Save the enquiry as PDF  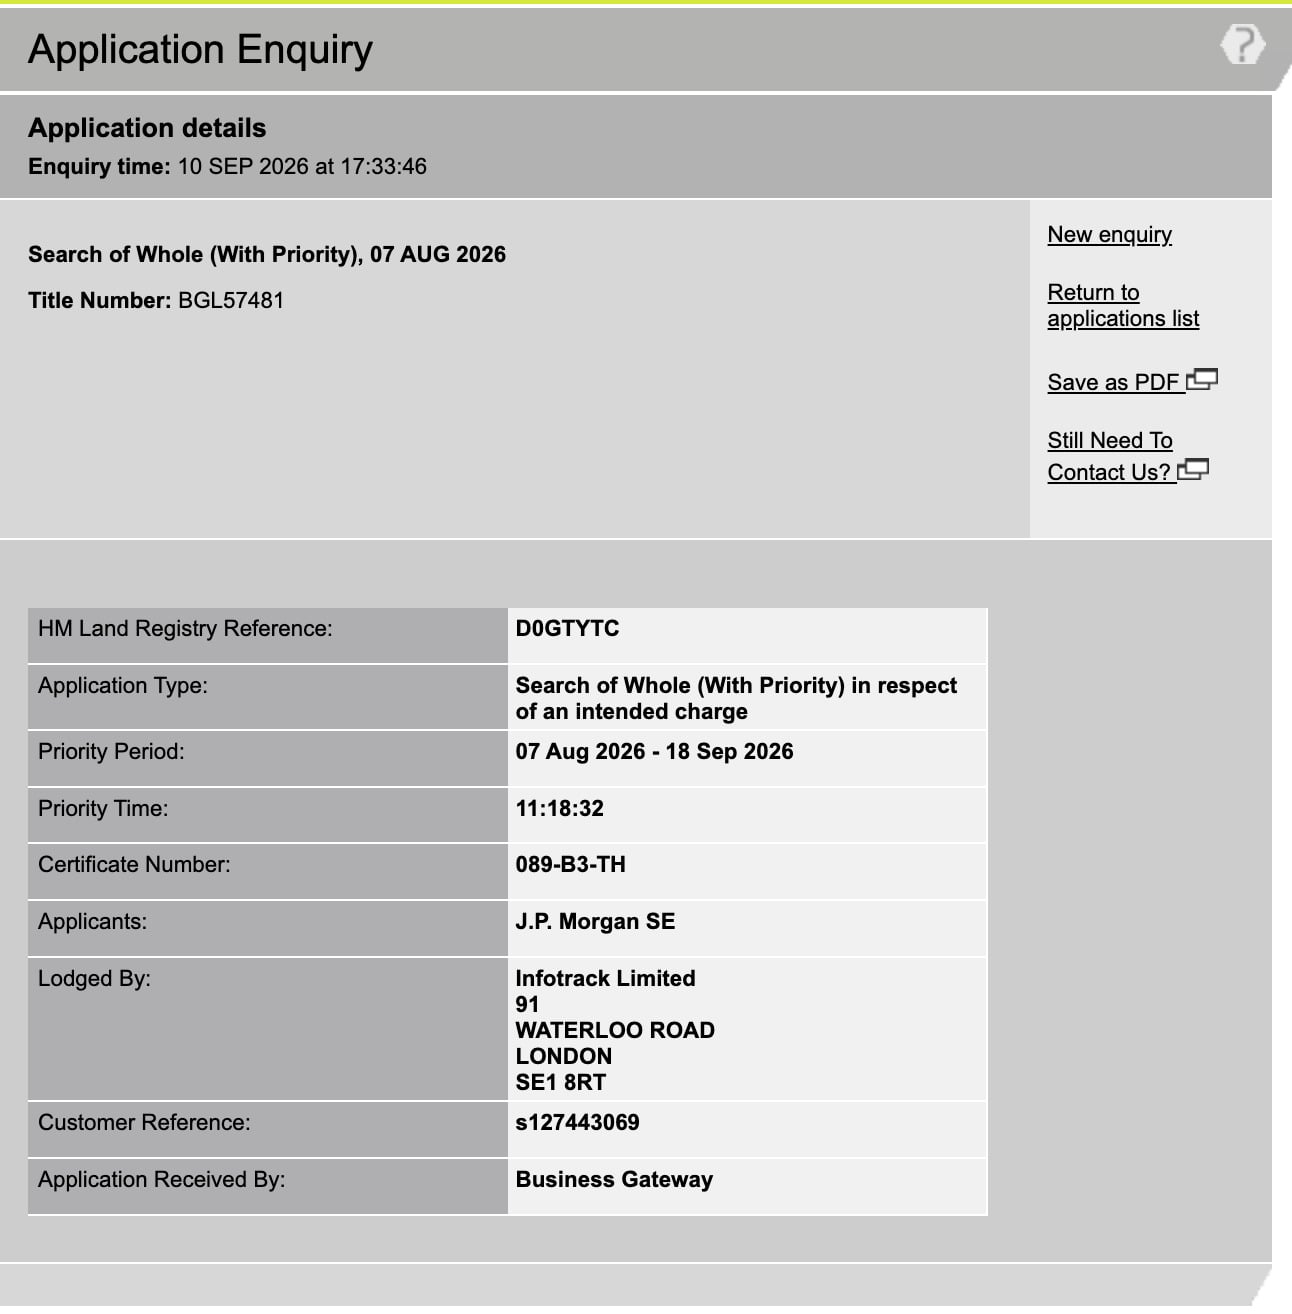pyautogui.click(x=1114, y=382)
